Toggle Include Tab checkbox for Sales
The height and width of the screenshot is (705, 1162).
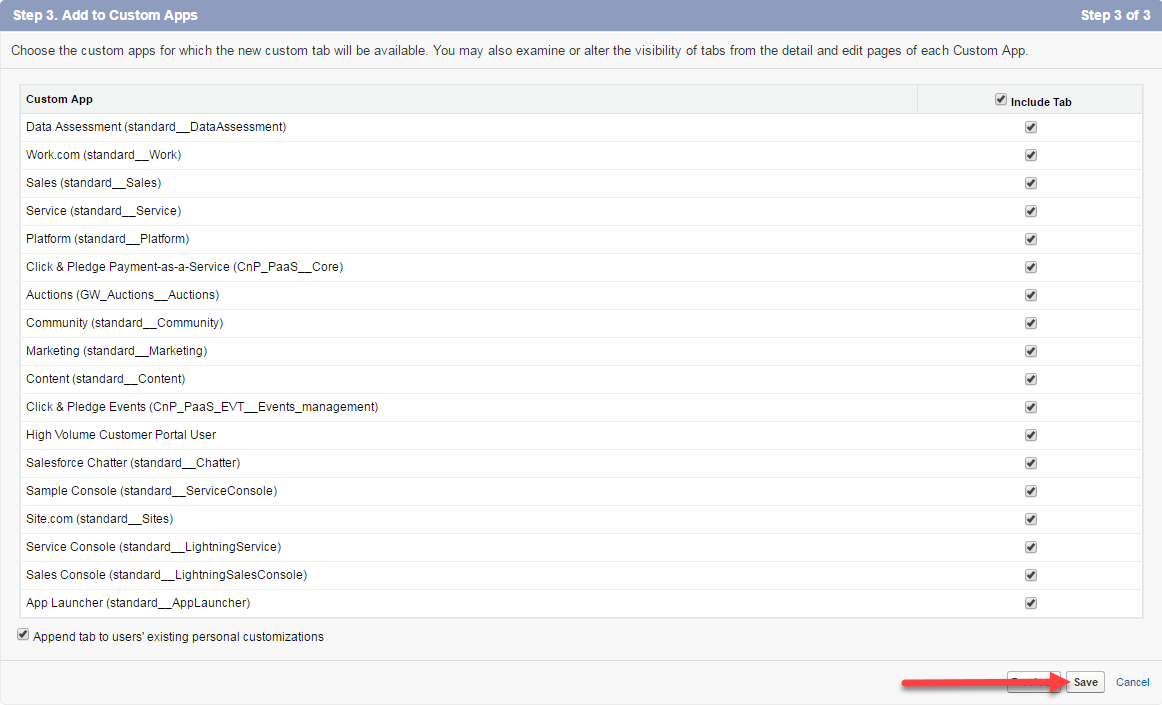pyautogui.click(x=1031, y=183)
